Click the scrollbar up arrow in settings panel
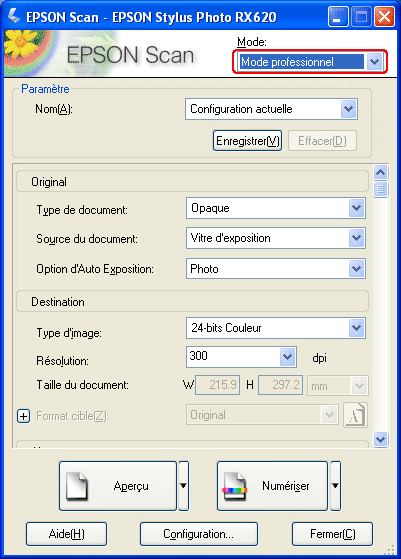This screenshot has width=401, height=559. click(x=380, y=173)
